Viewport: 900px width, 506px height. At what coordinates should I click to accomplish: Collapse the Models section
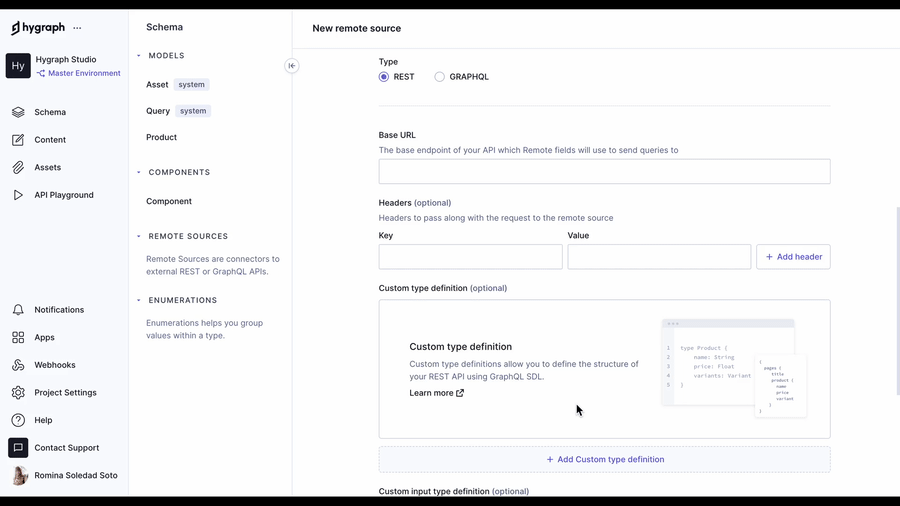[139, 56]
